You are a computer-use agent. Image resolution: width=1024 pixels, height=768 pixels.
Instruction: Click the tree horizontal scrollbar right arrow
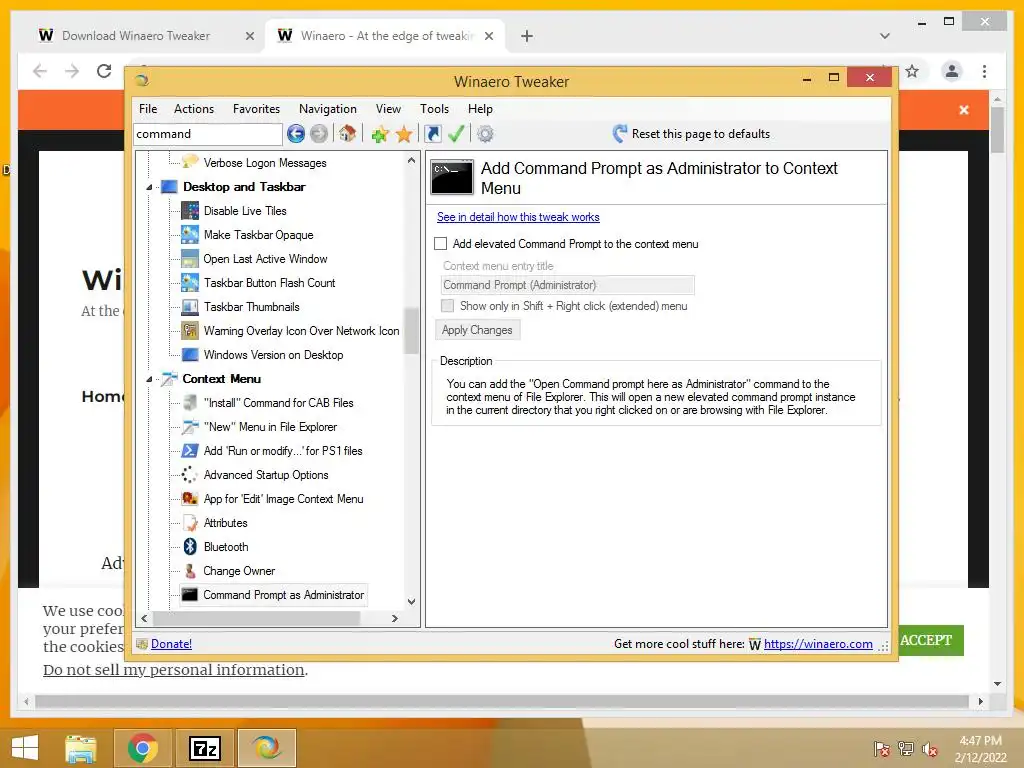coord(394,618)
